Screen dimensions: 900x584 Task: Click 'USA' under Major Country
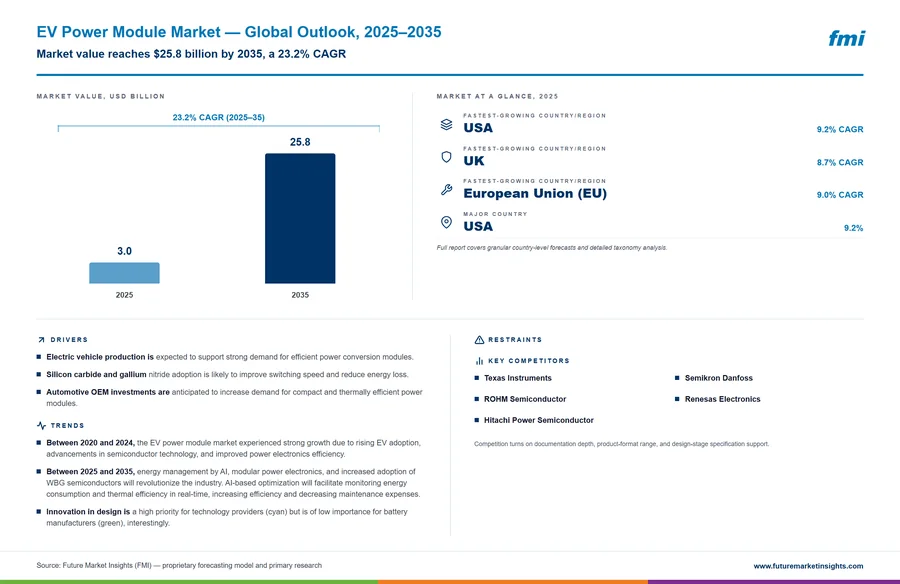(x=478, y=226)
